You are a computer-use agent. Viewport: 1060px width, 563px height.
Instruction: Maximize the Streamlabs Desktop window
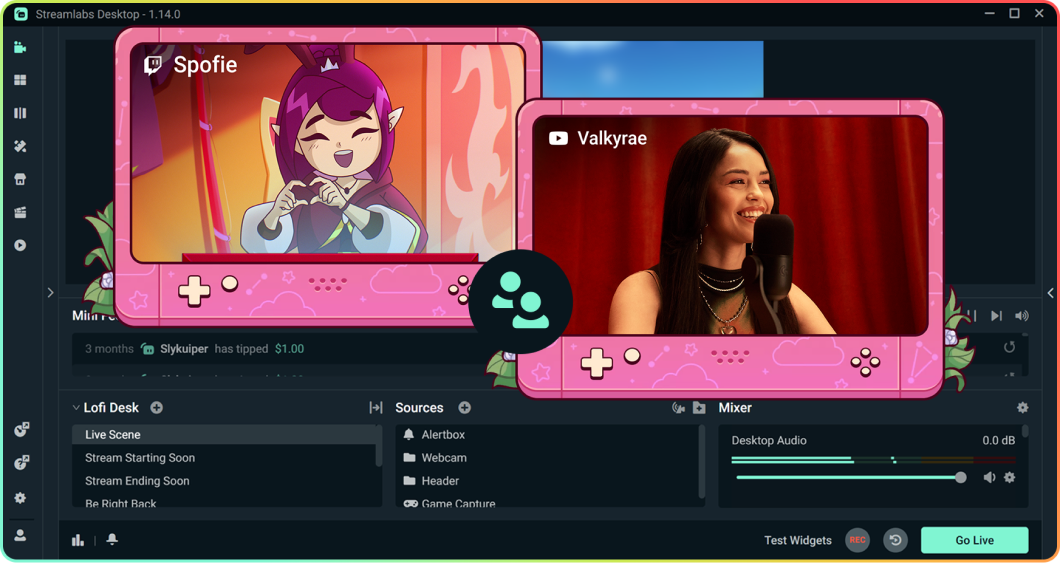(1014, 14)
